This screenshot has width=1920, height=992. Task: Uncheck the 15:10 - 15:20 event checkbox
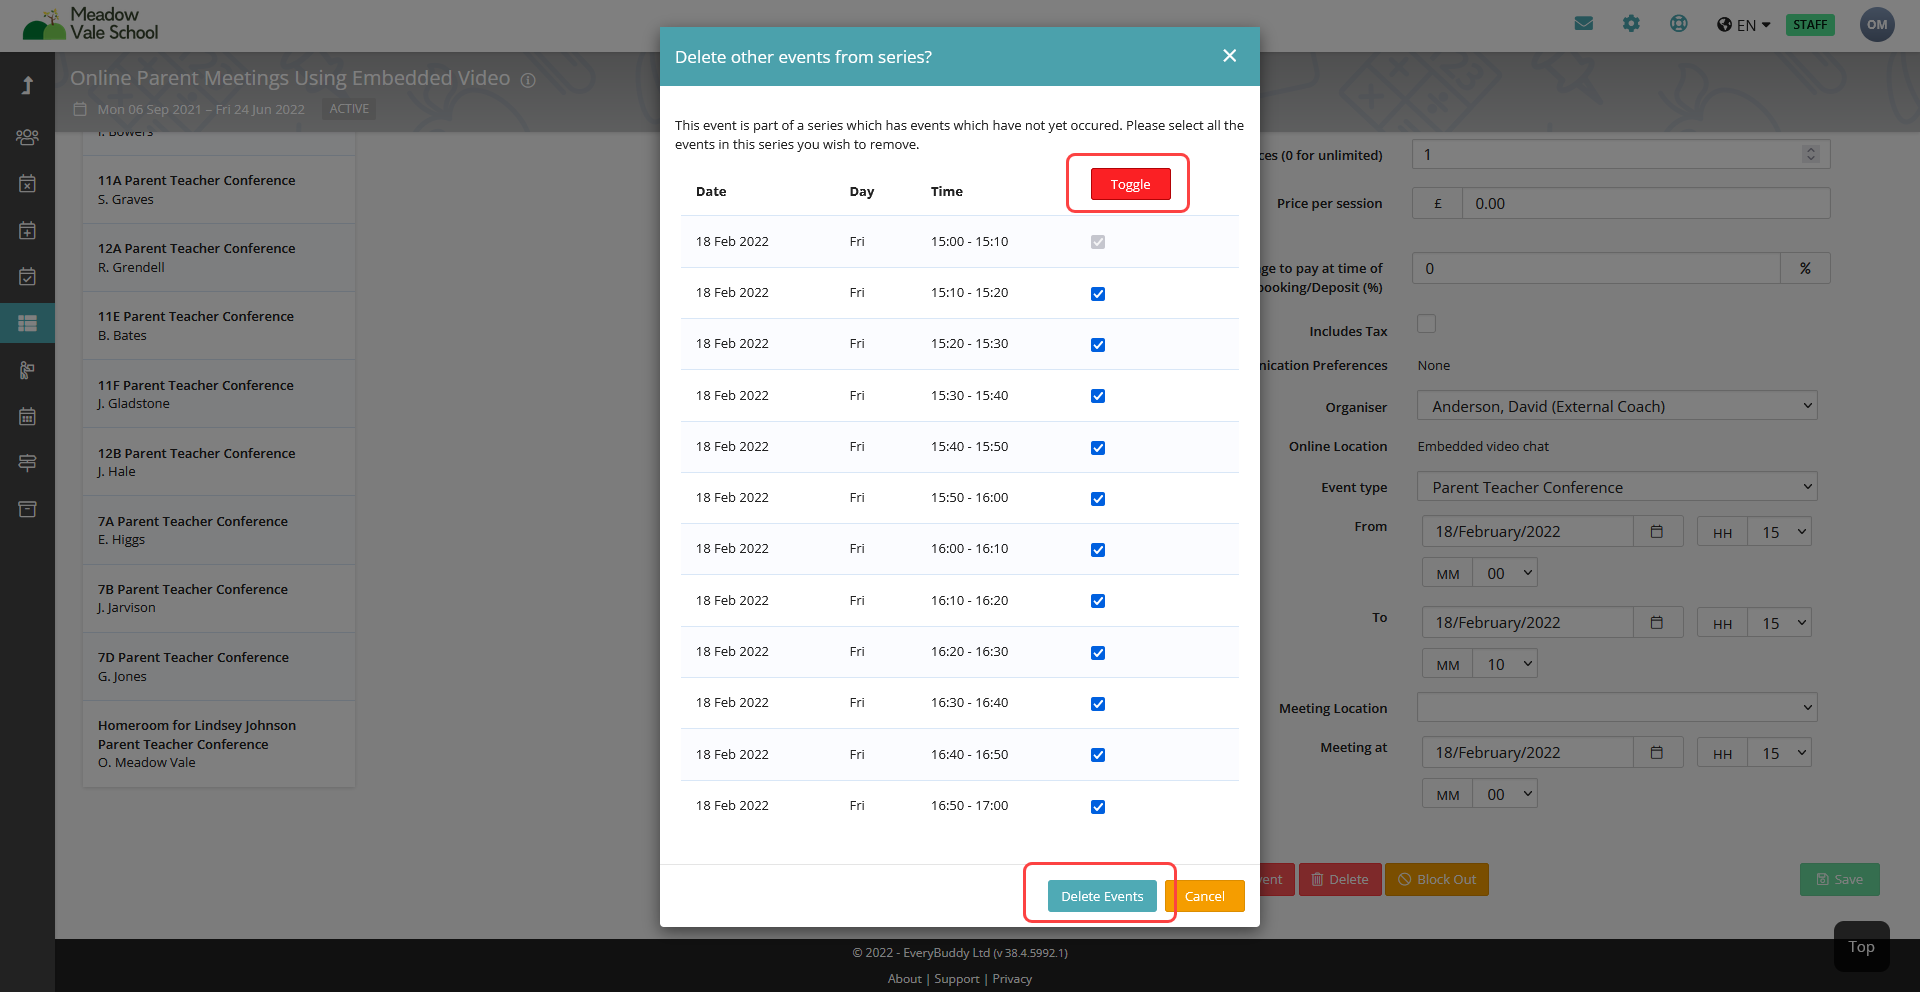(x=1098, y=294)
